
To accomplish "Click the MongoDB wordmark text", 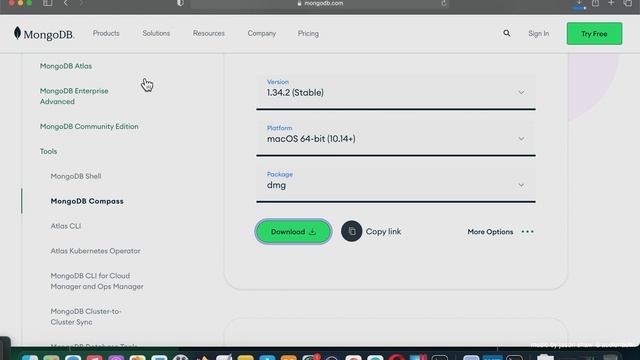I will (x=49, y=34).
